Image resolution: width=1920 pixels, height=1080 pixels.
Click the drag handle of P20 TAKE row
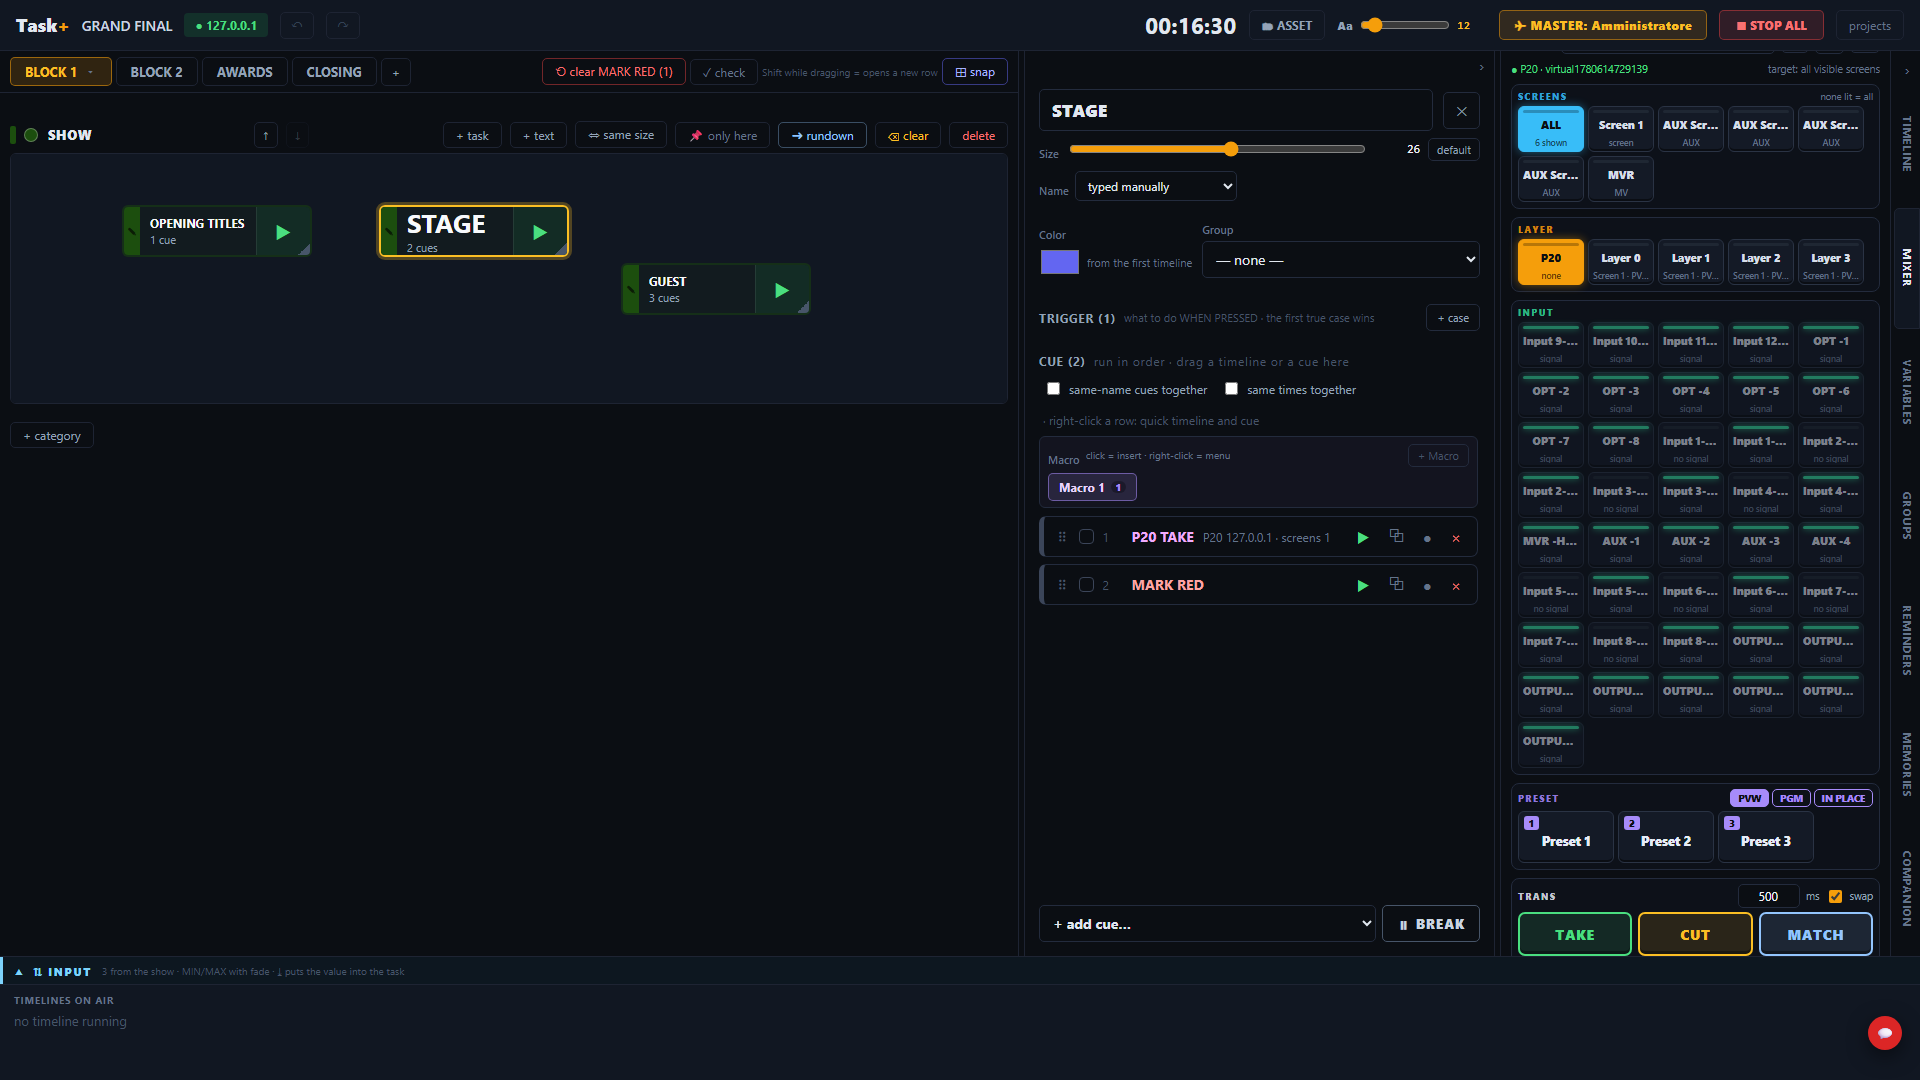pos(1062,538)
